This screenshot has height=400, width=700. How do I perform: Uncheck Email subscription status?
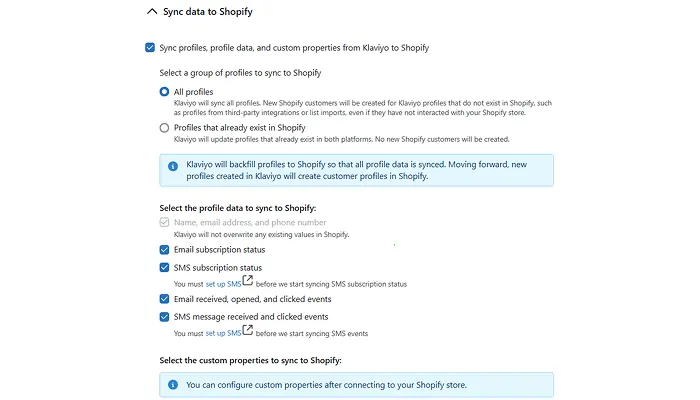point(165,250)
